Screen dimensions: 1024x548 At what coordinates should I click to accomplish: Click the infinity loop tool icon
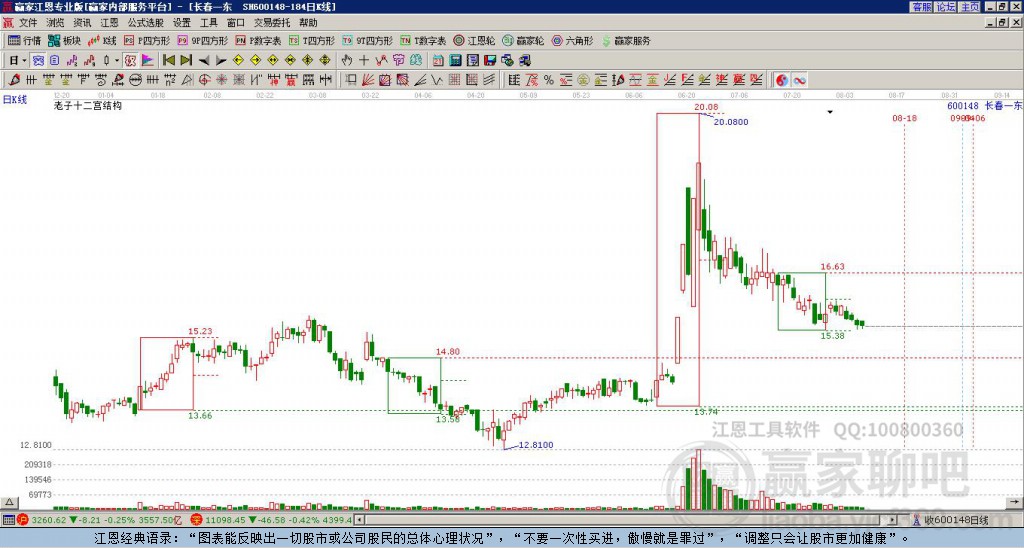pos(799,80)
